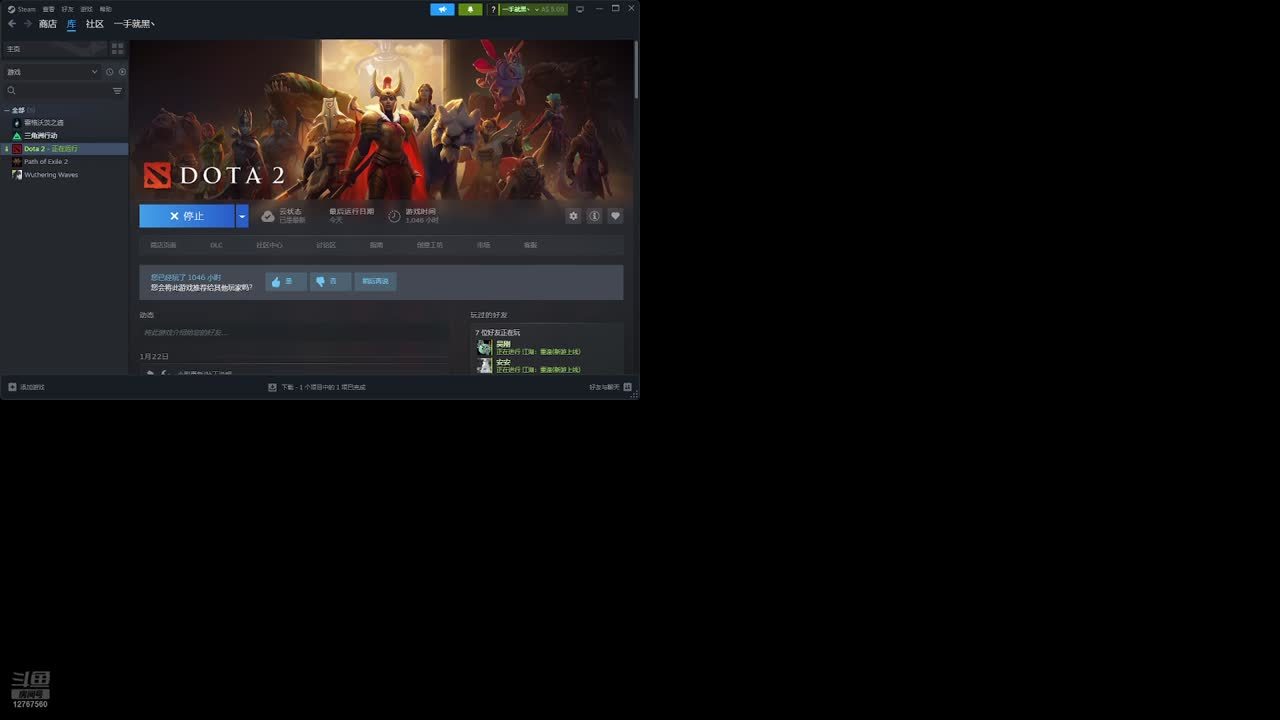Expand the launch options arrow beside 停止

tap(242, 216)
